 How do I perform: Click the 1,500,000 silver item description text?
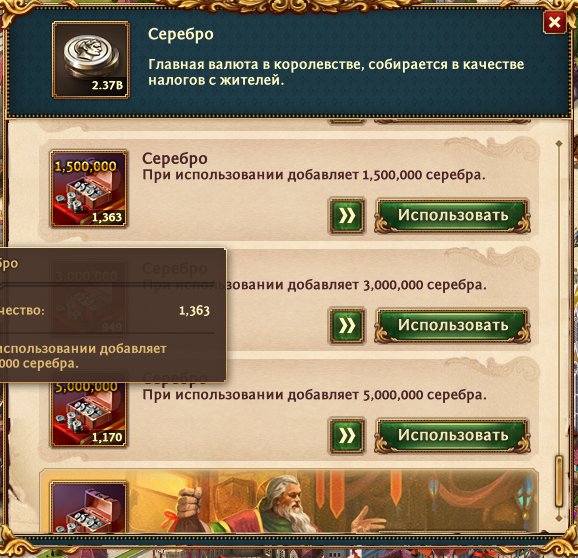pos(314,175)
